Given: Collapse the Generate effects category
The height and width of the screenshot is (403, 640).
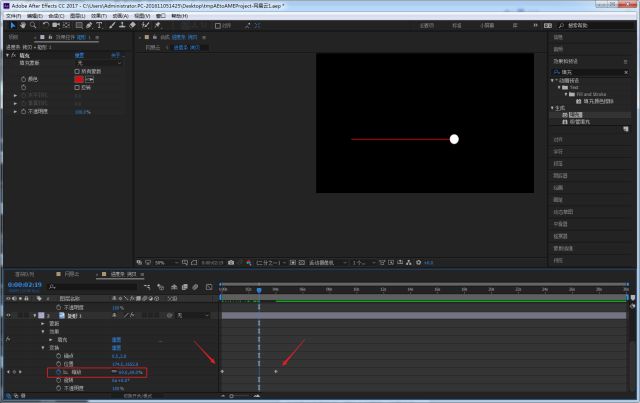Looking at the screenshot, I should click(x=553, y=108).
